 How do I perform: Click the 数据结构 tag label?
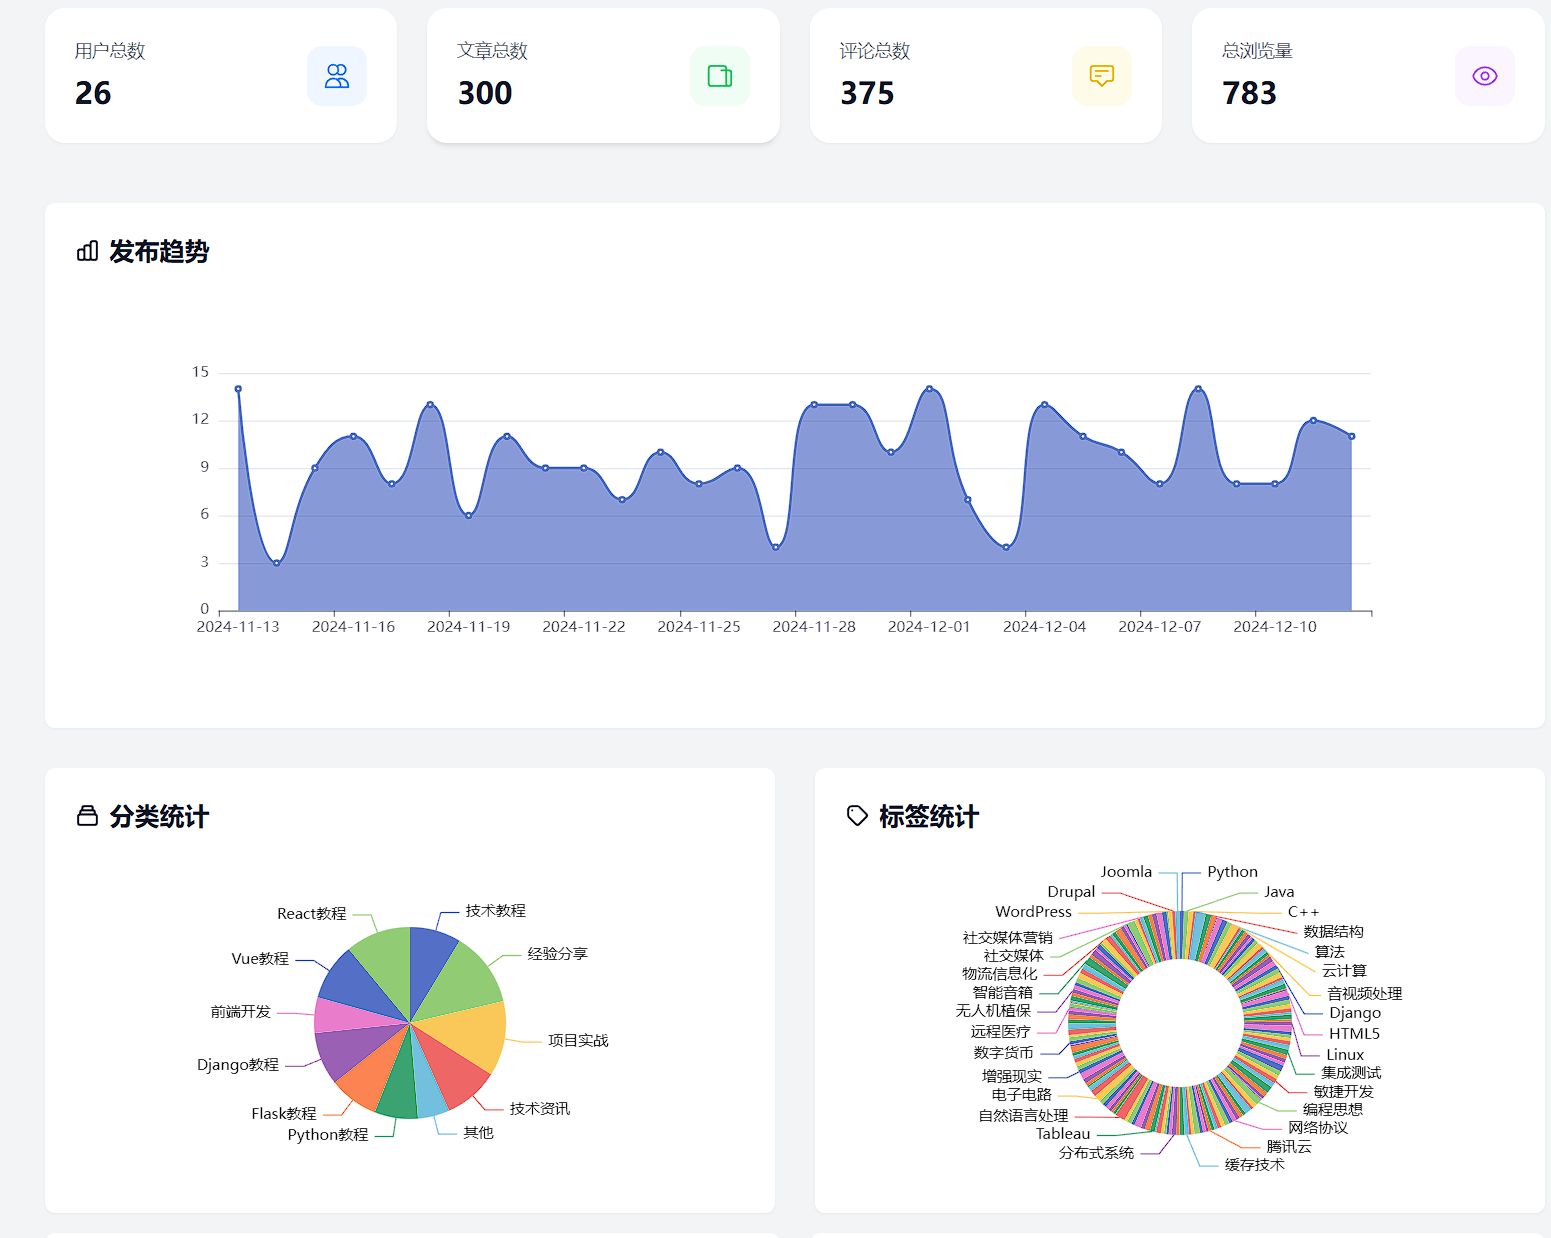point(1333,932)
